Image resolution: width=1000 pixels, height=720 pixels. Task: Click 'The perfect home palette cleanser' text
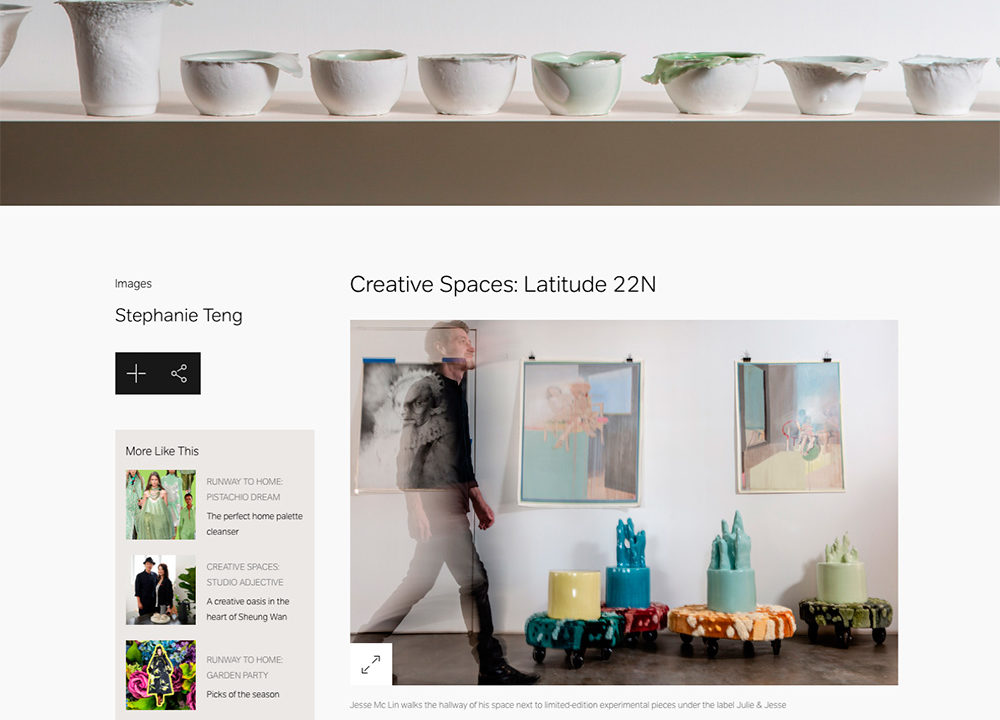254,524
